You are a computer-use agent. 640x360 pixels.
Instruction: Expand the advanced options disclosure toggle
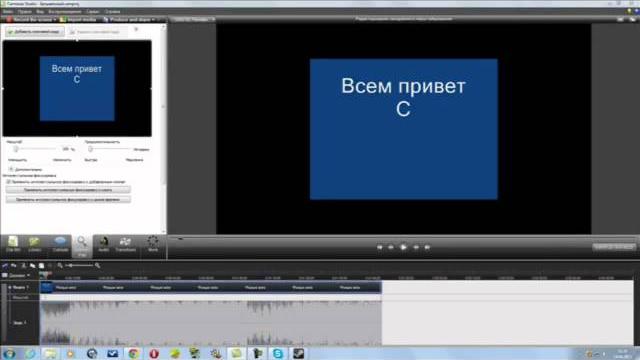click(x=11, y=169)
